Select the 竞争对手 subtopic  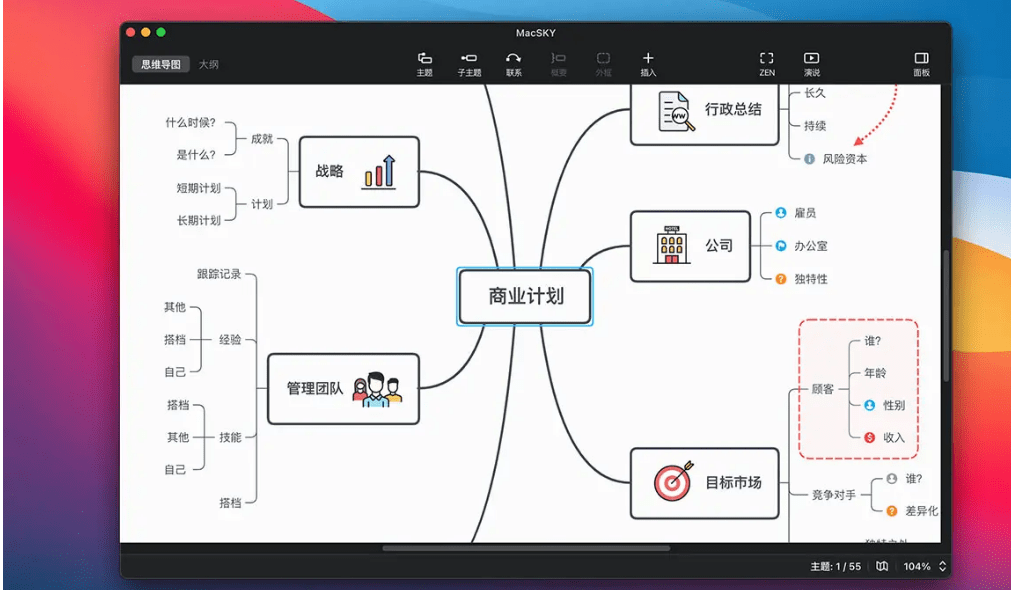click(834, 495)
